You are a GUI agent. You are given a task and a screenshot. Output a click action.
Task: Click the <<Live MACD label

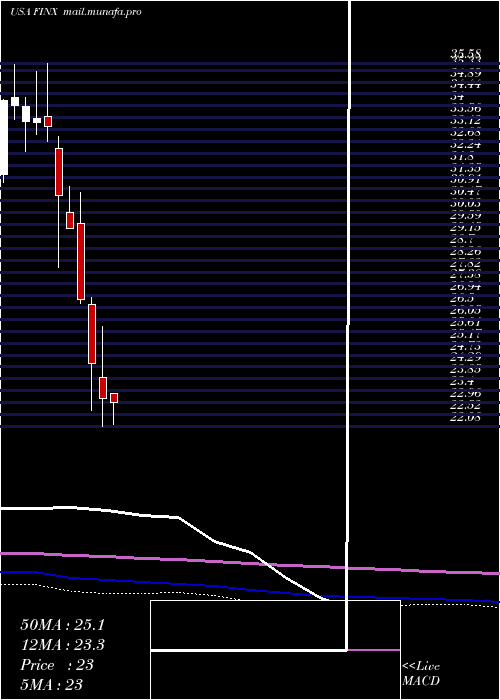[421, 673]
